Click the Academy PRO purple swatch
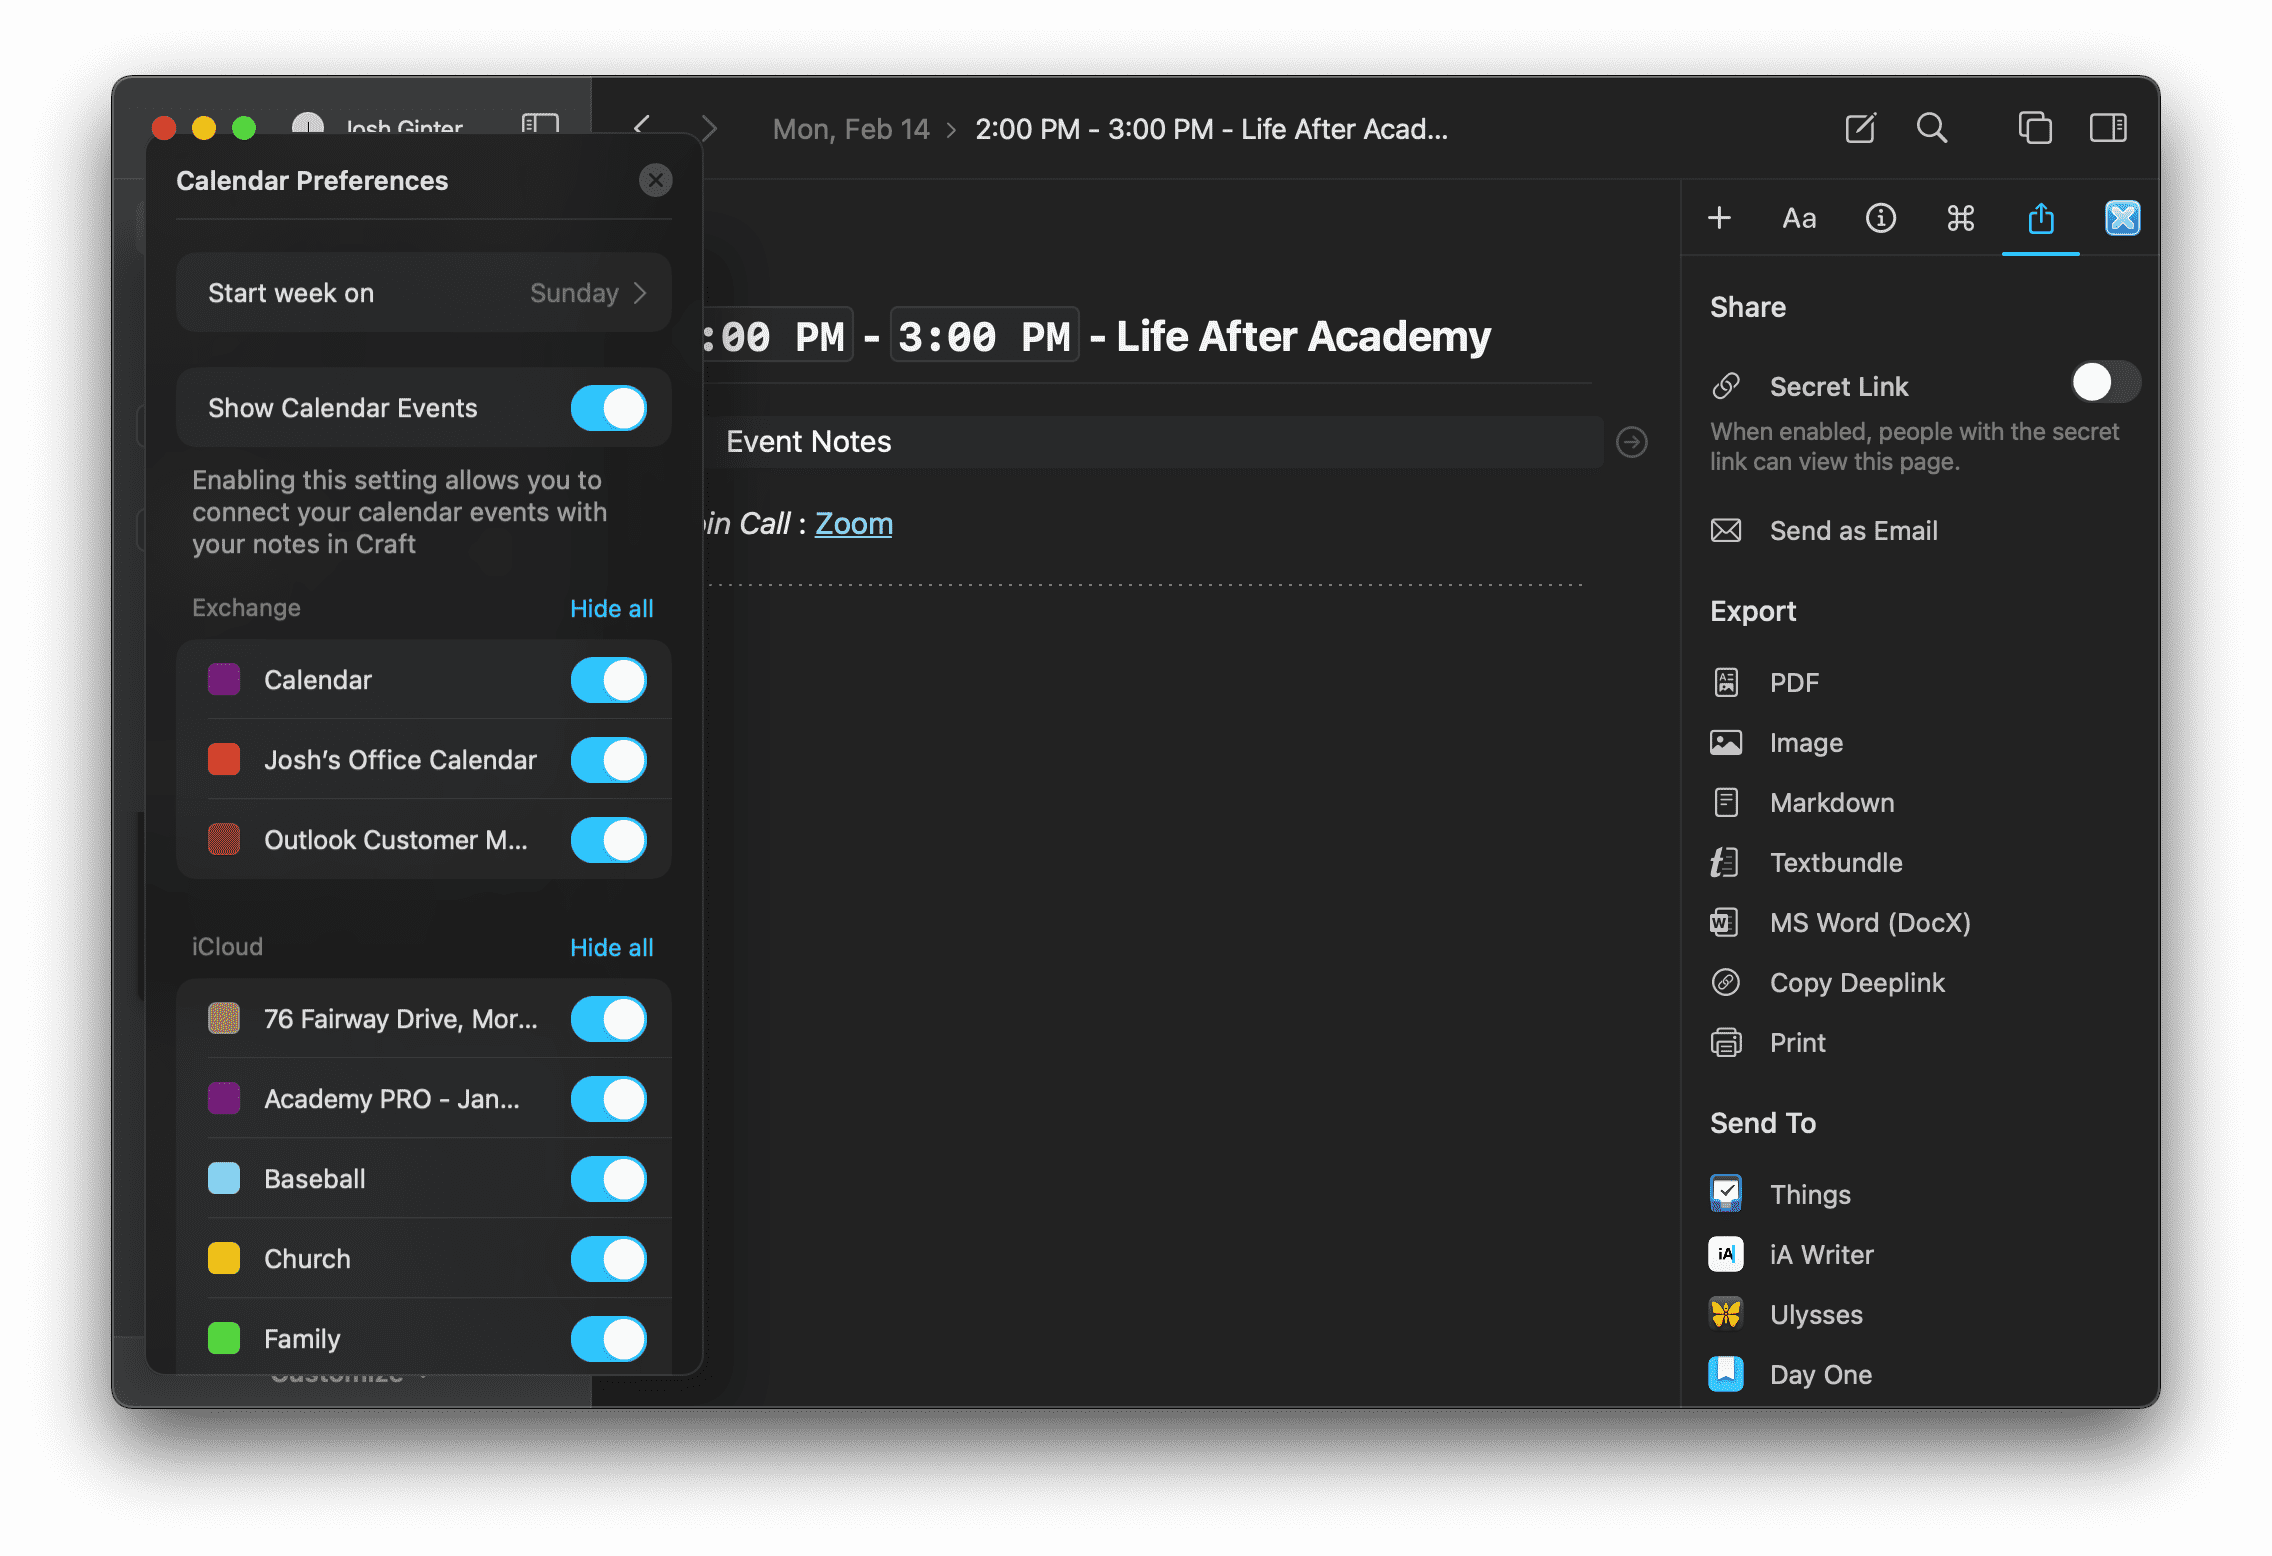The image size is (2272, 1556). coord(224,1099)
